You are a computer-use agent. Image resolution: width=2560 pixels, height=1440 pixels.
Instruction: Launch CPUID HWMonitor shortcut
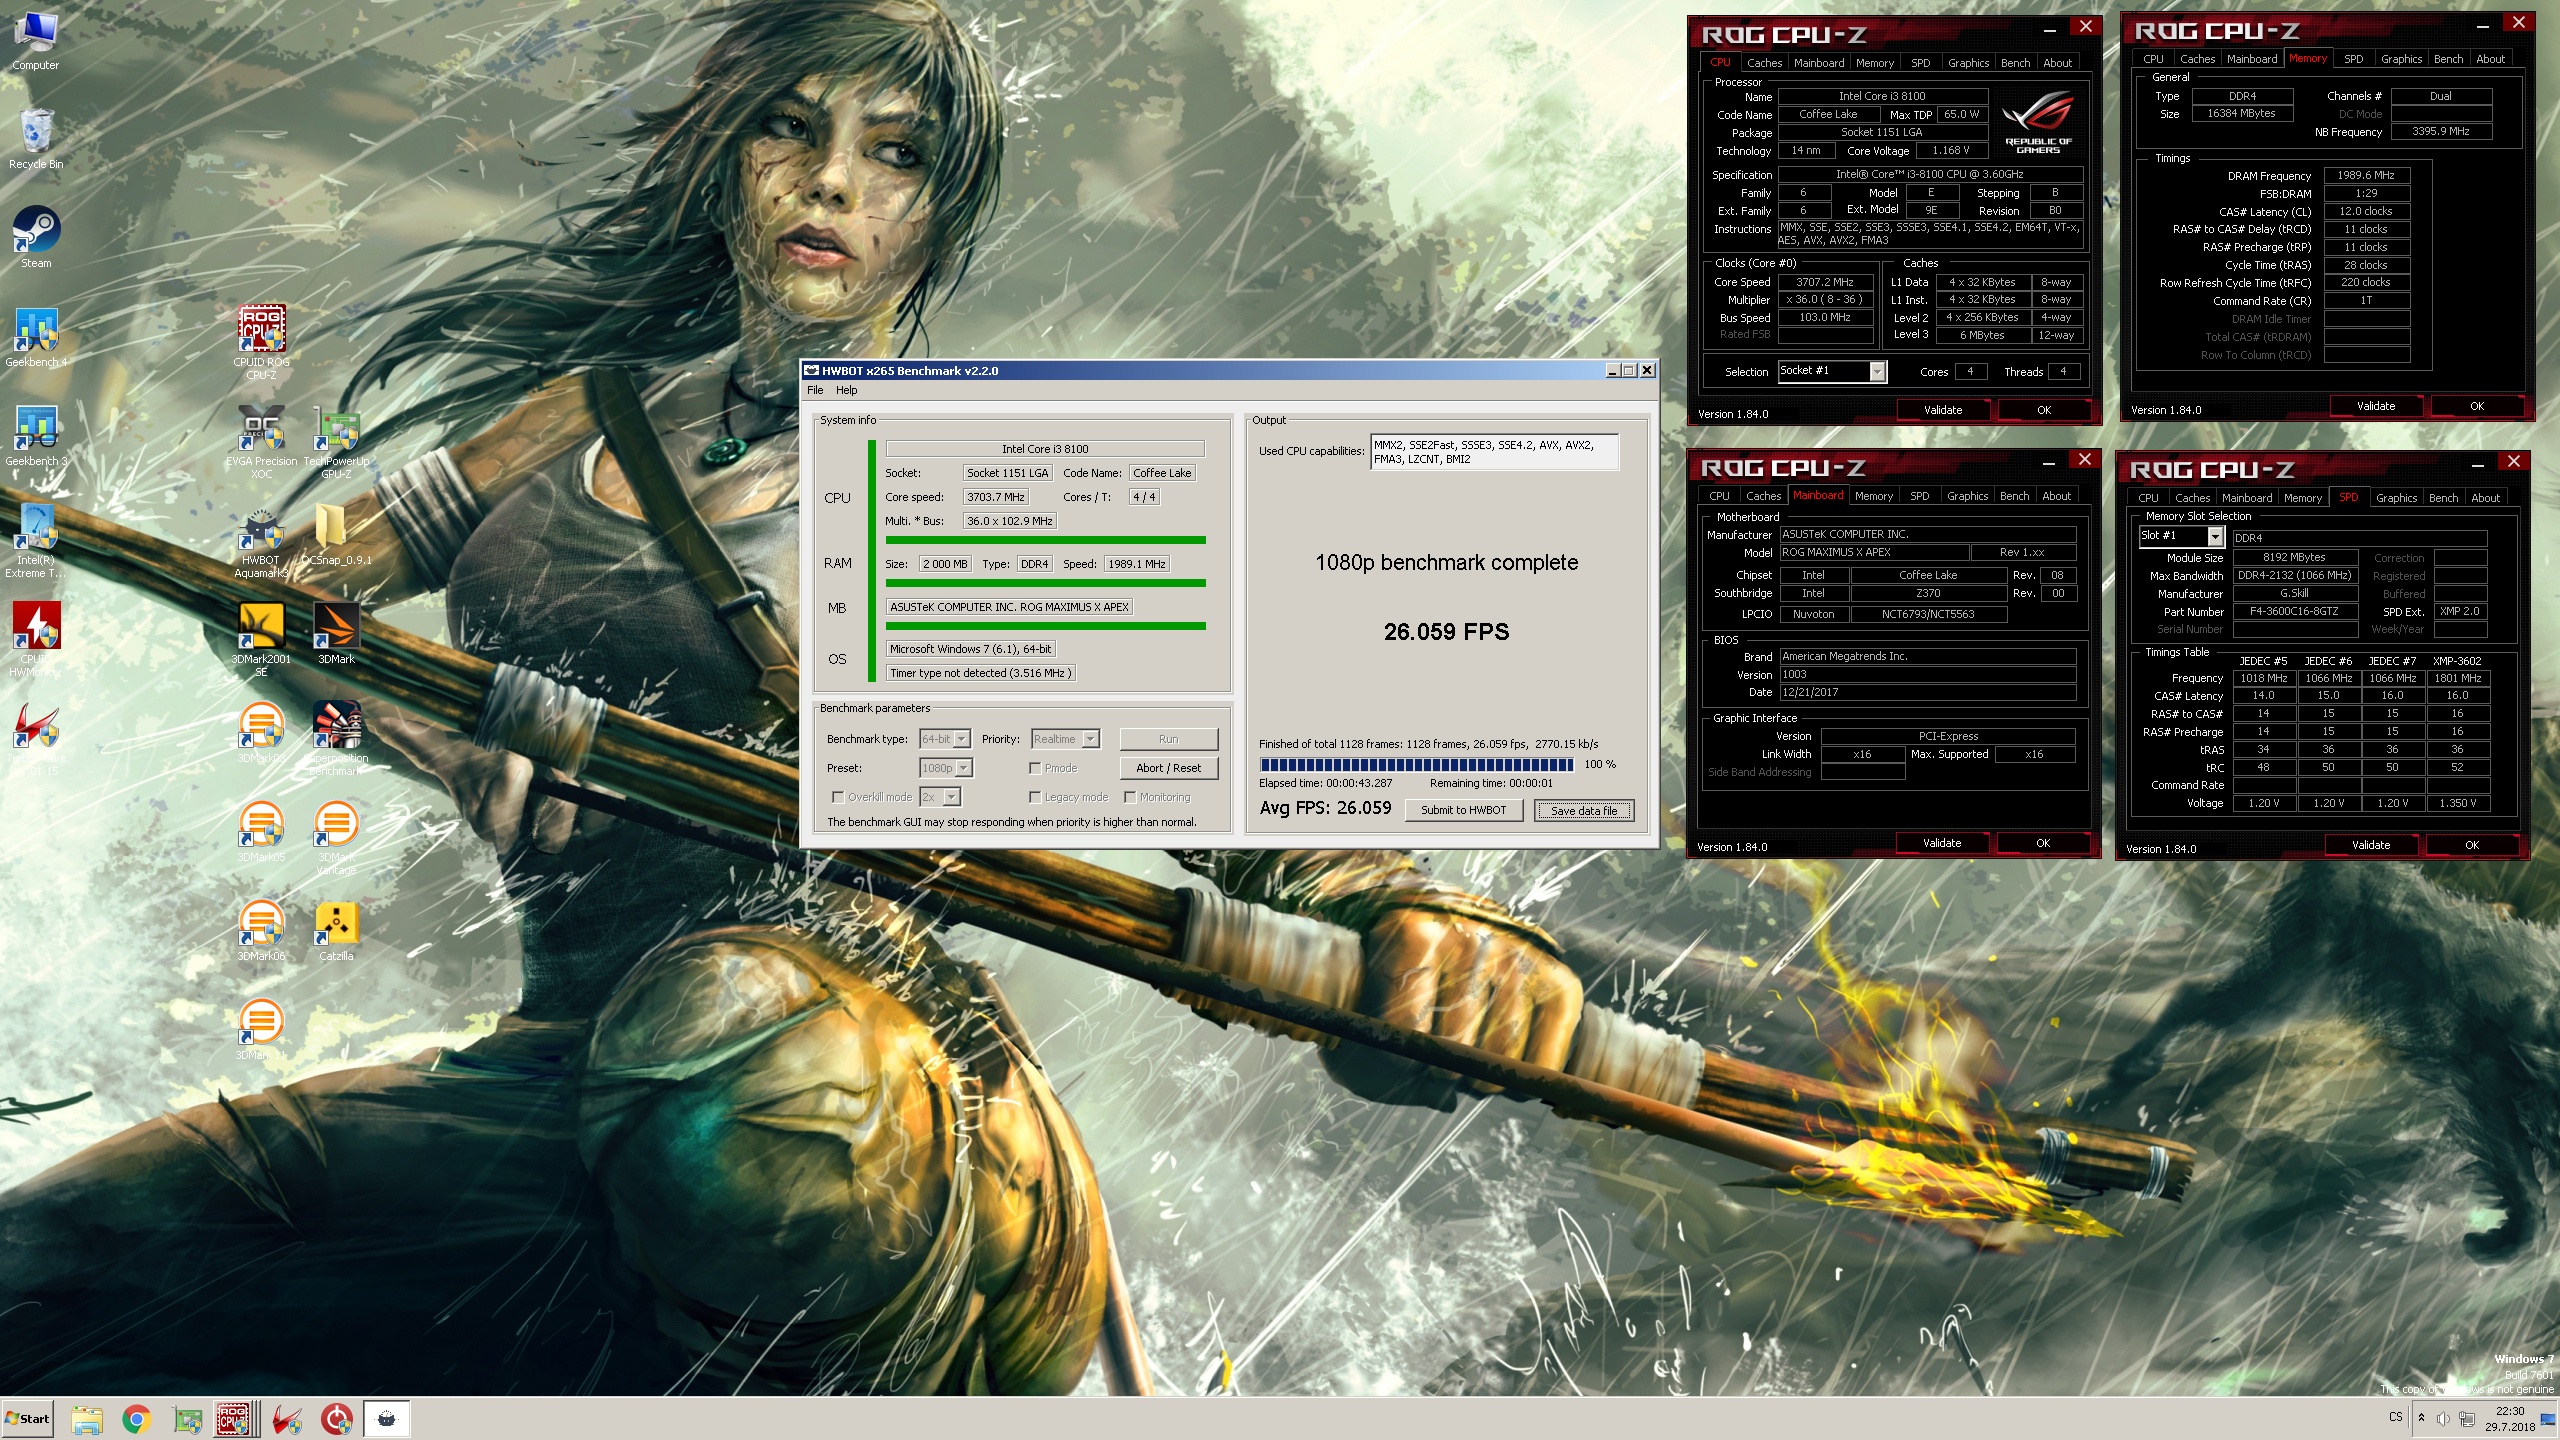pos(36,640)
